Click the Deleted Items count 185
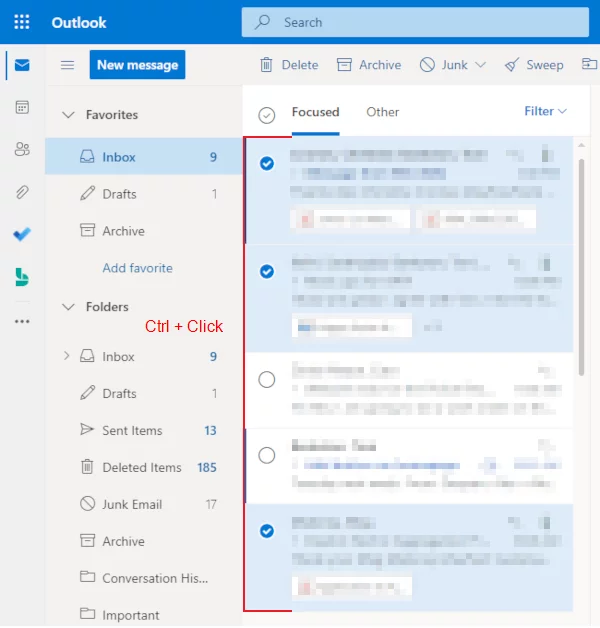The image size is (600, 628). [207, 467]
